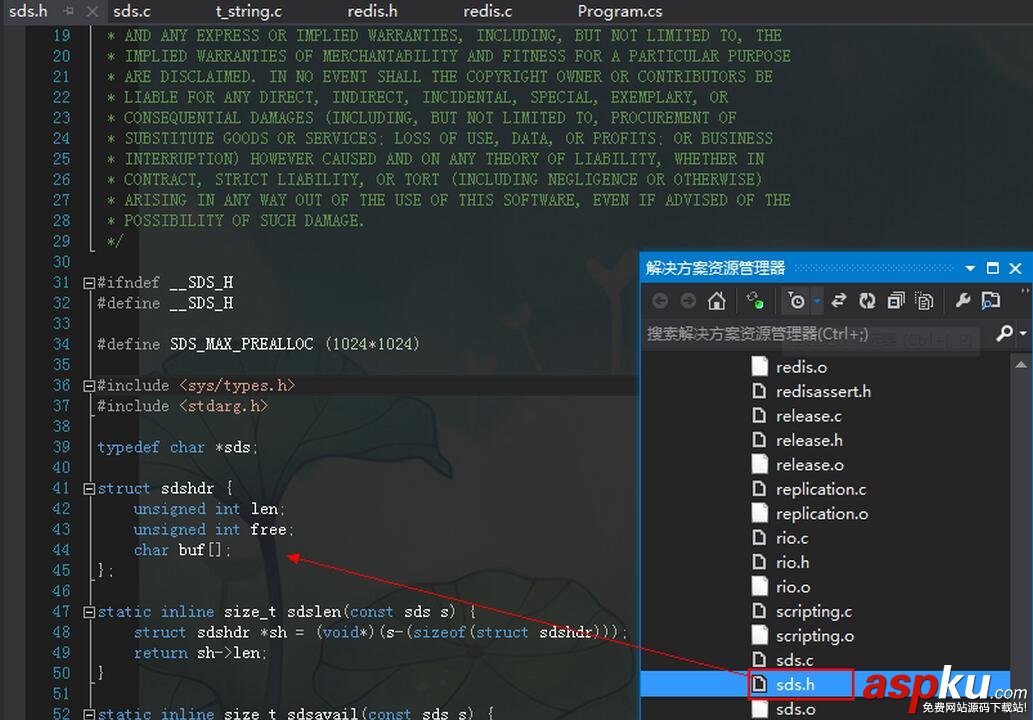Select rio.c in the file tree

(x=792, y=538)
